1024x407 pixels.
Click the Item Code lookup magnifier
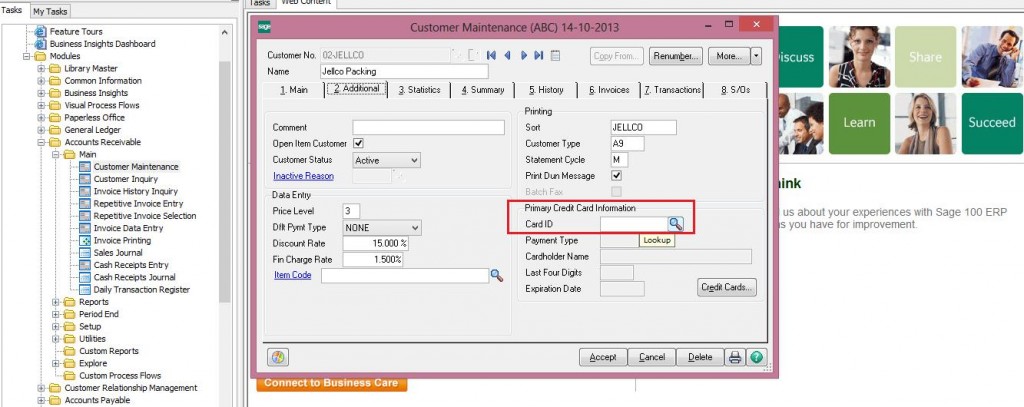click(497, 276)
